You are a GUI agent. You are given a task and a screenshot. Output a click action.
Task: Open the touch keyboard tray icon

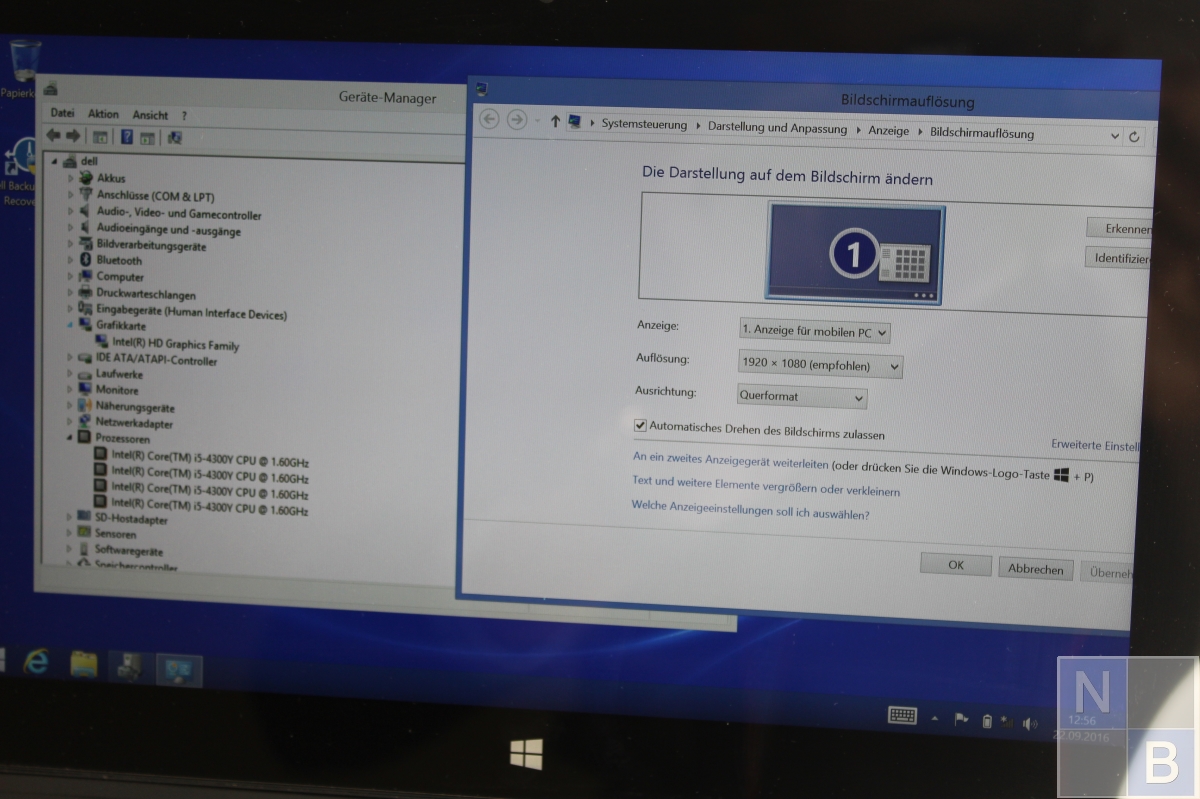click(x=902, y=715)
